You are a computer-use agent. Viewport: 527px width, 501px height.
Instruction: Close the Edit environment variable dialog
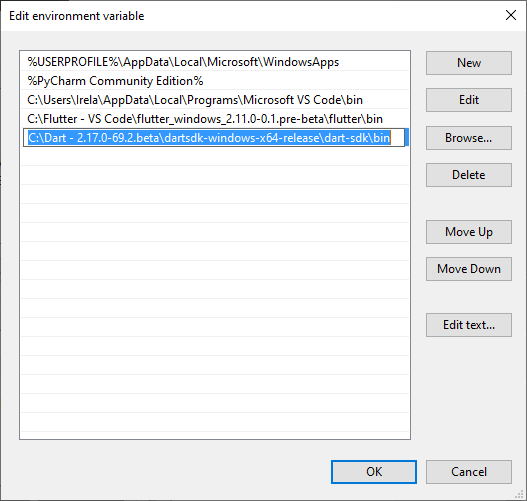(511, 15)
